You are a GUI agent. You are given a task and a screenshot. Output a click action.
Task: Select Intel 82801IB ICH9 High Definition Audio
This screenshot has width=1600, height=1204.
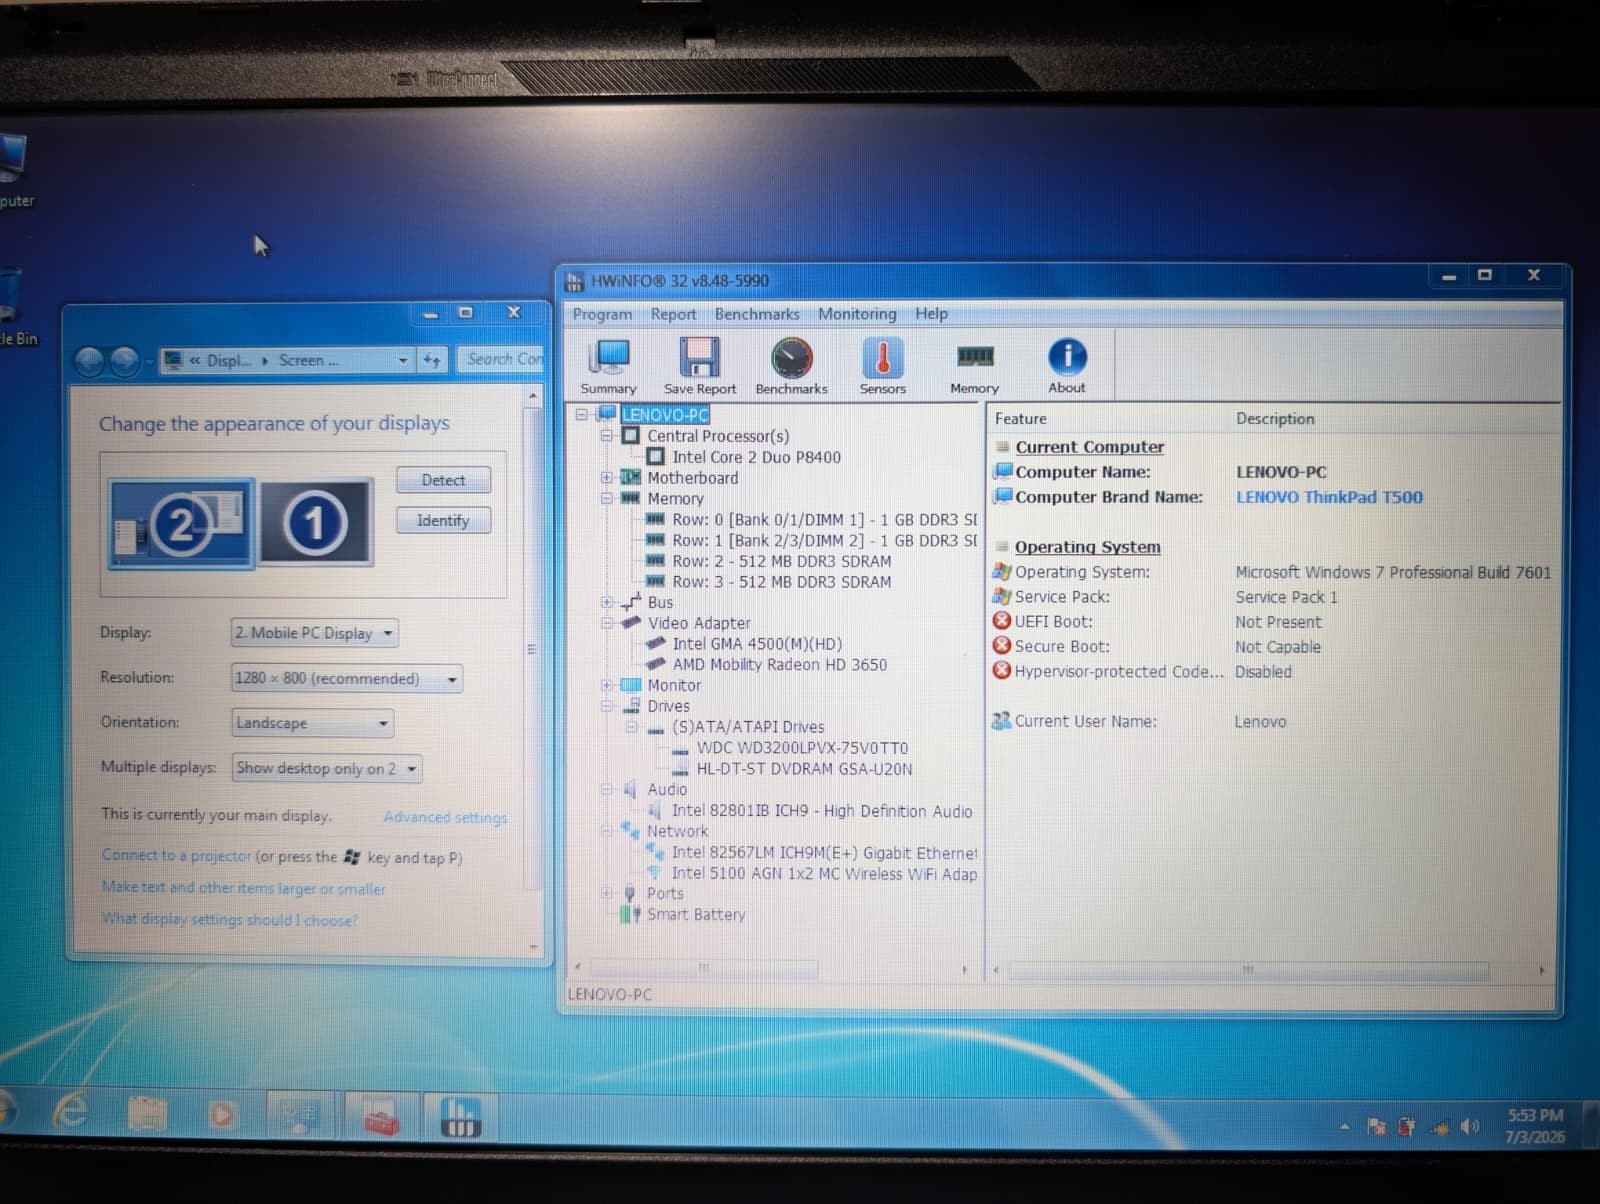821,811
